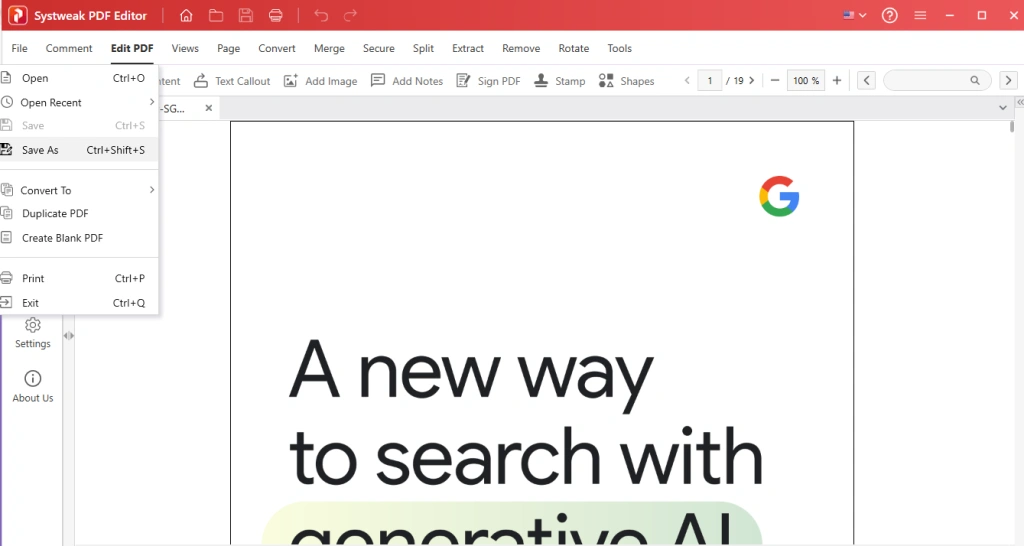
Task: Open folder icon in title bar
Action: point(216,16)
